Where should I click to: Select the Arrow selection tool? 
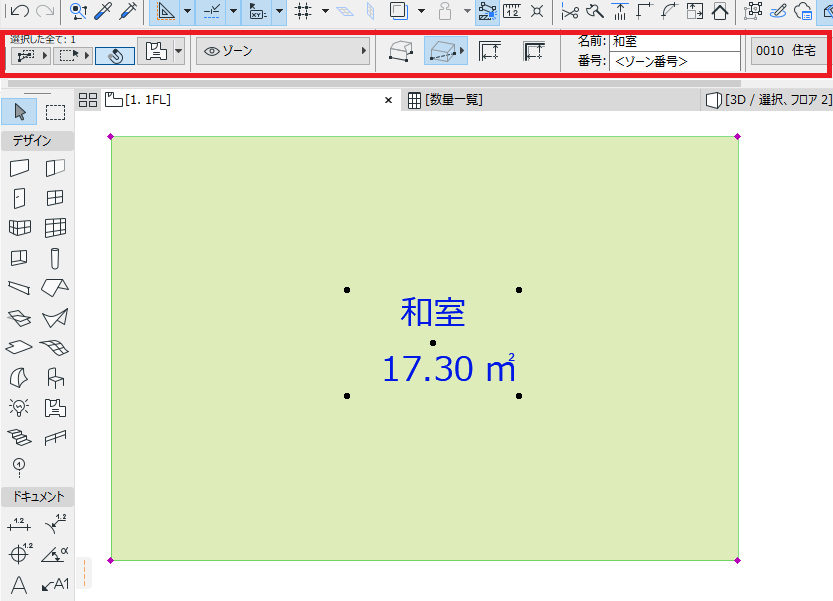point(20,112)
